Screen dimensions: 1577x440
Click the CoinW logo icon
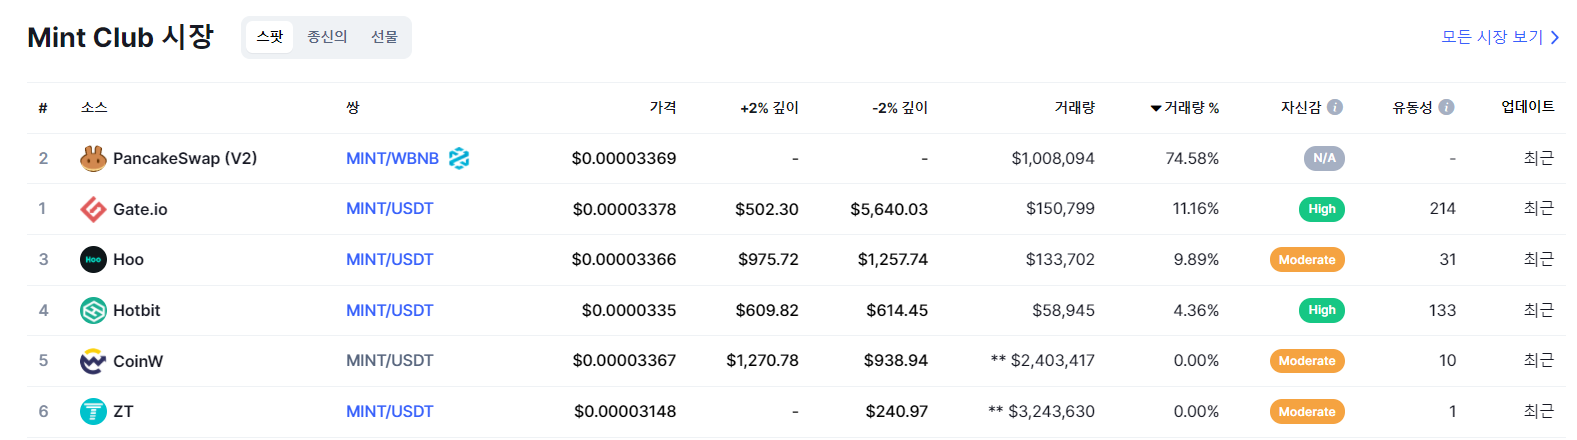point(93,361)
